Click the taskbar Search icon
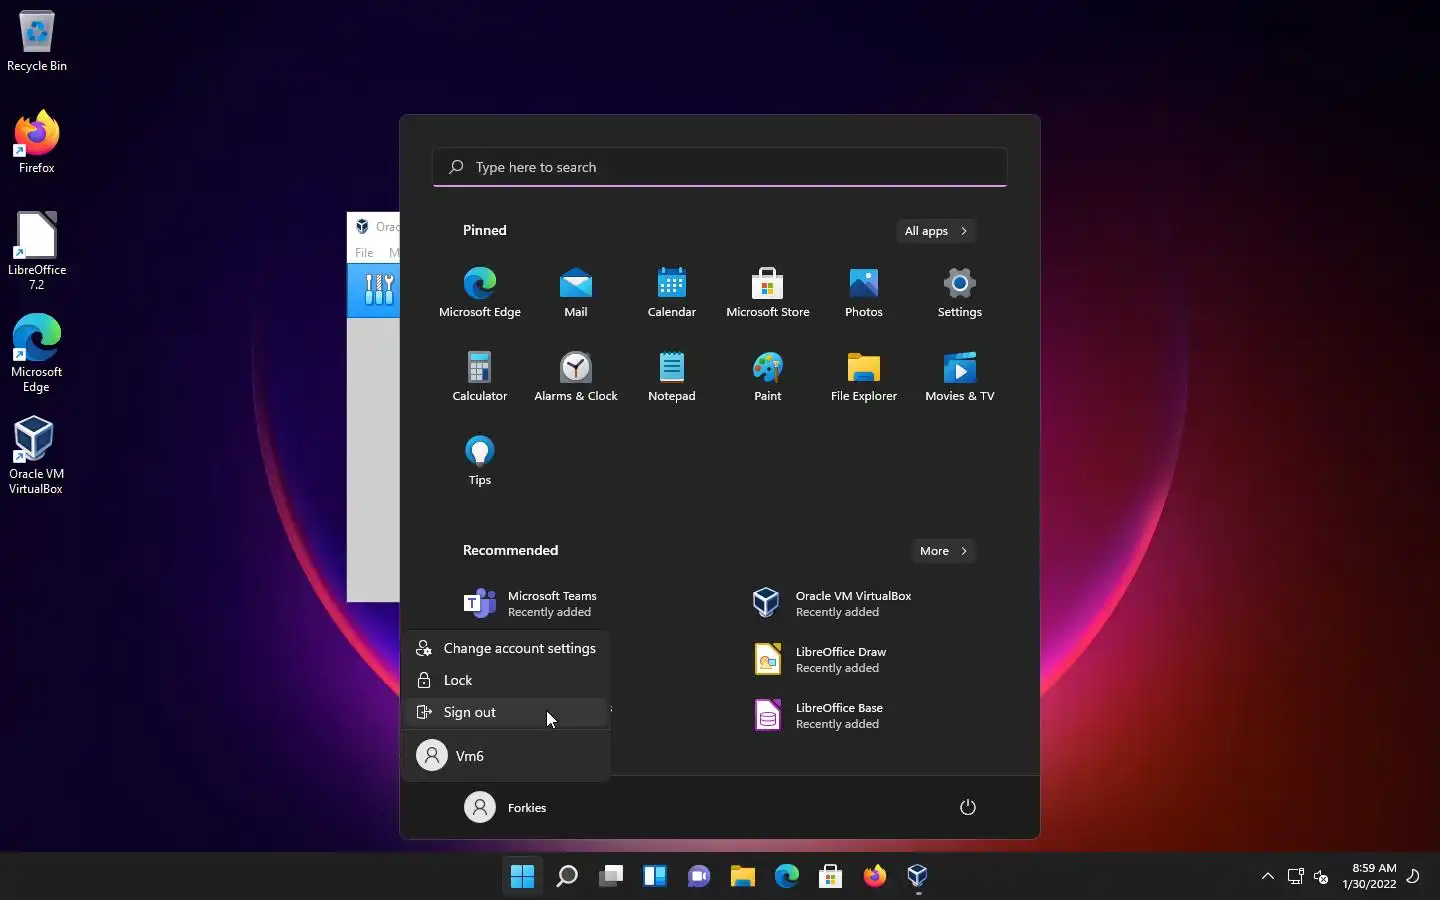The height and width of the screenshot is (900, 1440). coord(566,876)
